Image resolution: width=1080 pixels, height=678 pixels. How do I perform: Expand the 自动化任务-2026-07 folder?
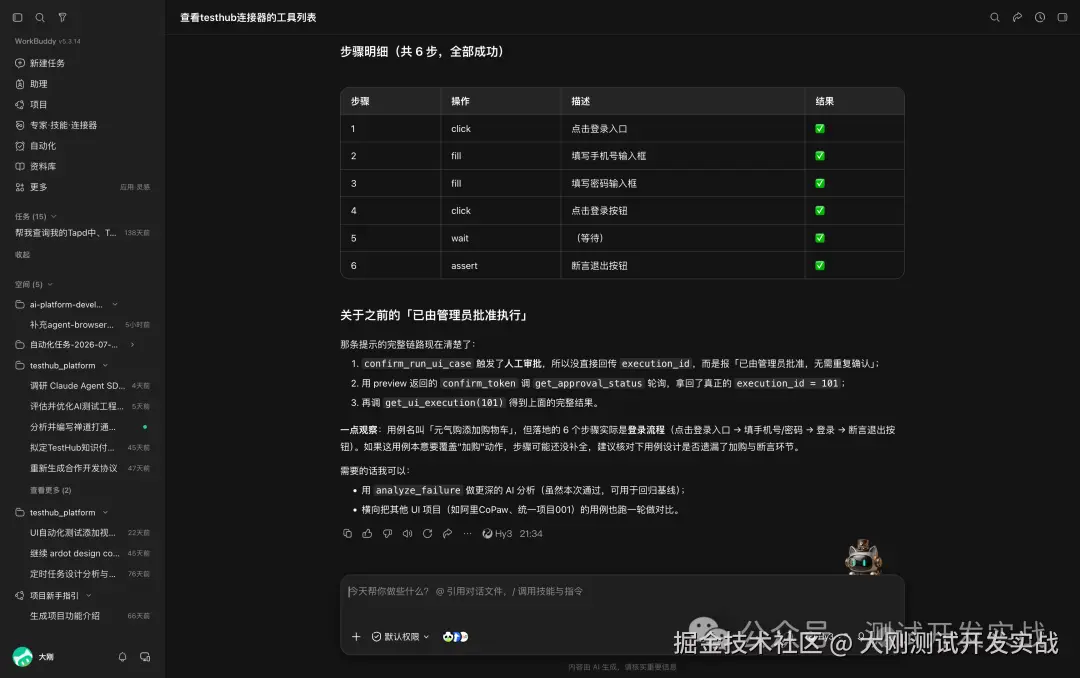pos(132,345)
